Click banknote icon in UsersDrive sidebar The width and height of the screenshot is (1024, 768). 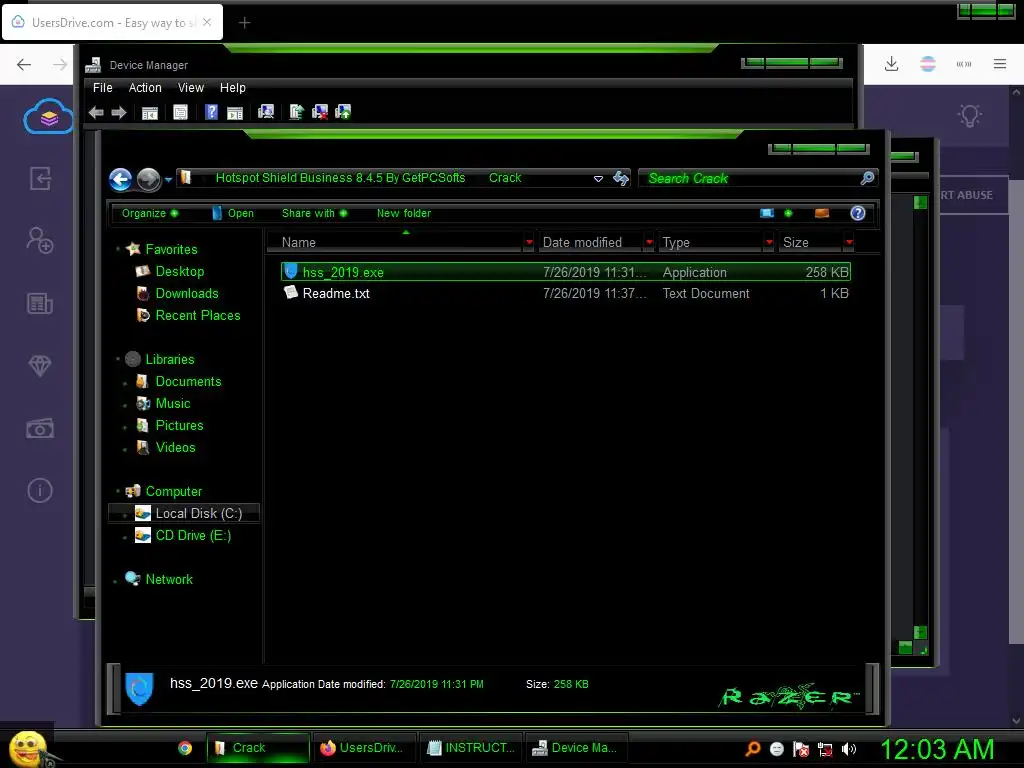click(40, 428)
